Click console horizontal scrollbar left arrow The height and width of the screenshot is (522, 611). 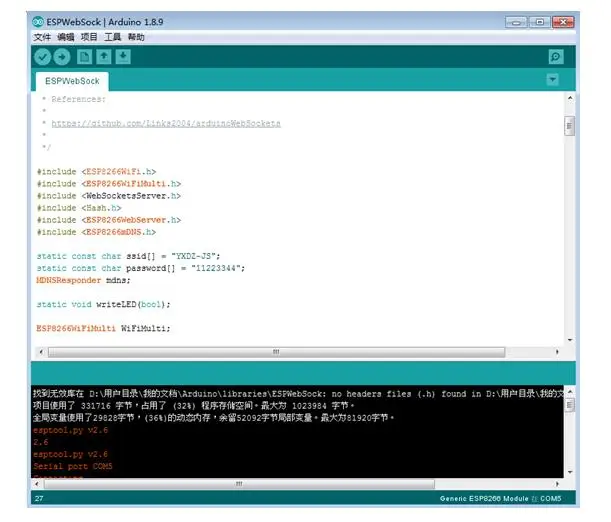click(x=37, y=484)
